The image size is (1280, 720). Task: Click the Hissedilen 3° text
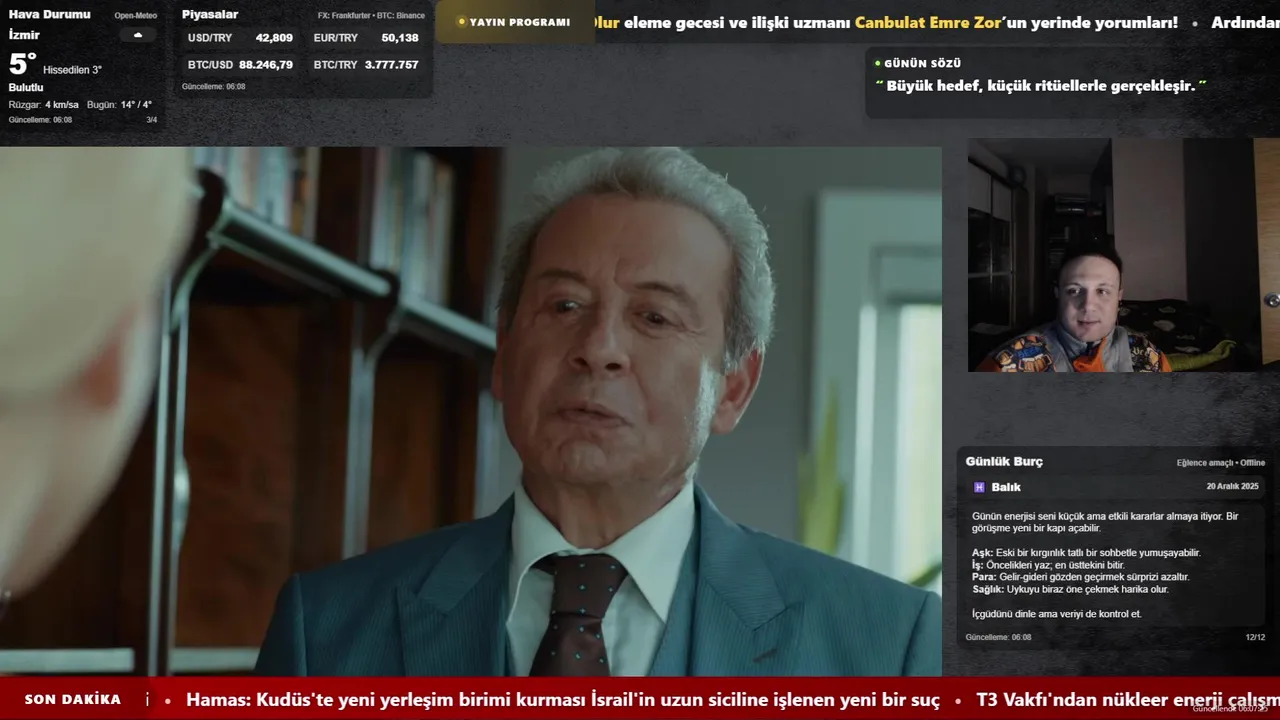click(x=72, y=70)
